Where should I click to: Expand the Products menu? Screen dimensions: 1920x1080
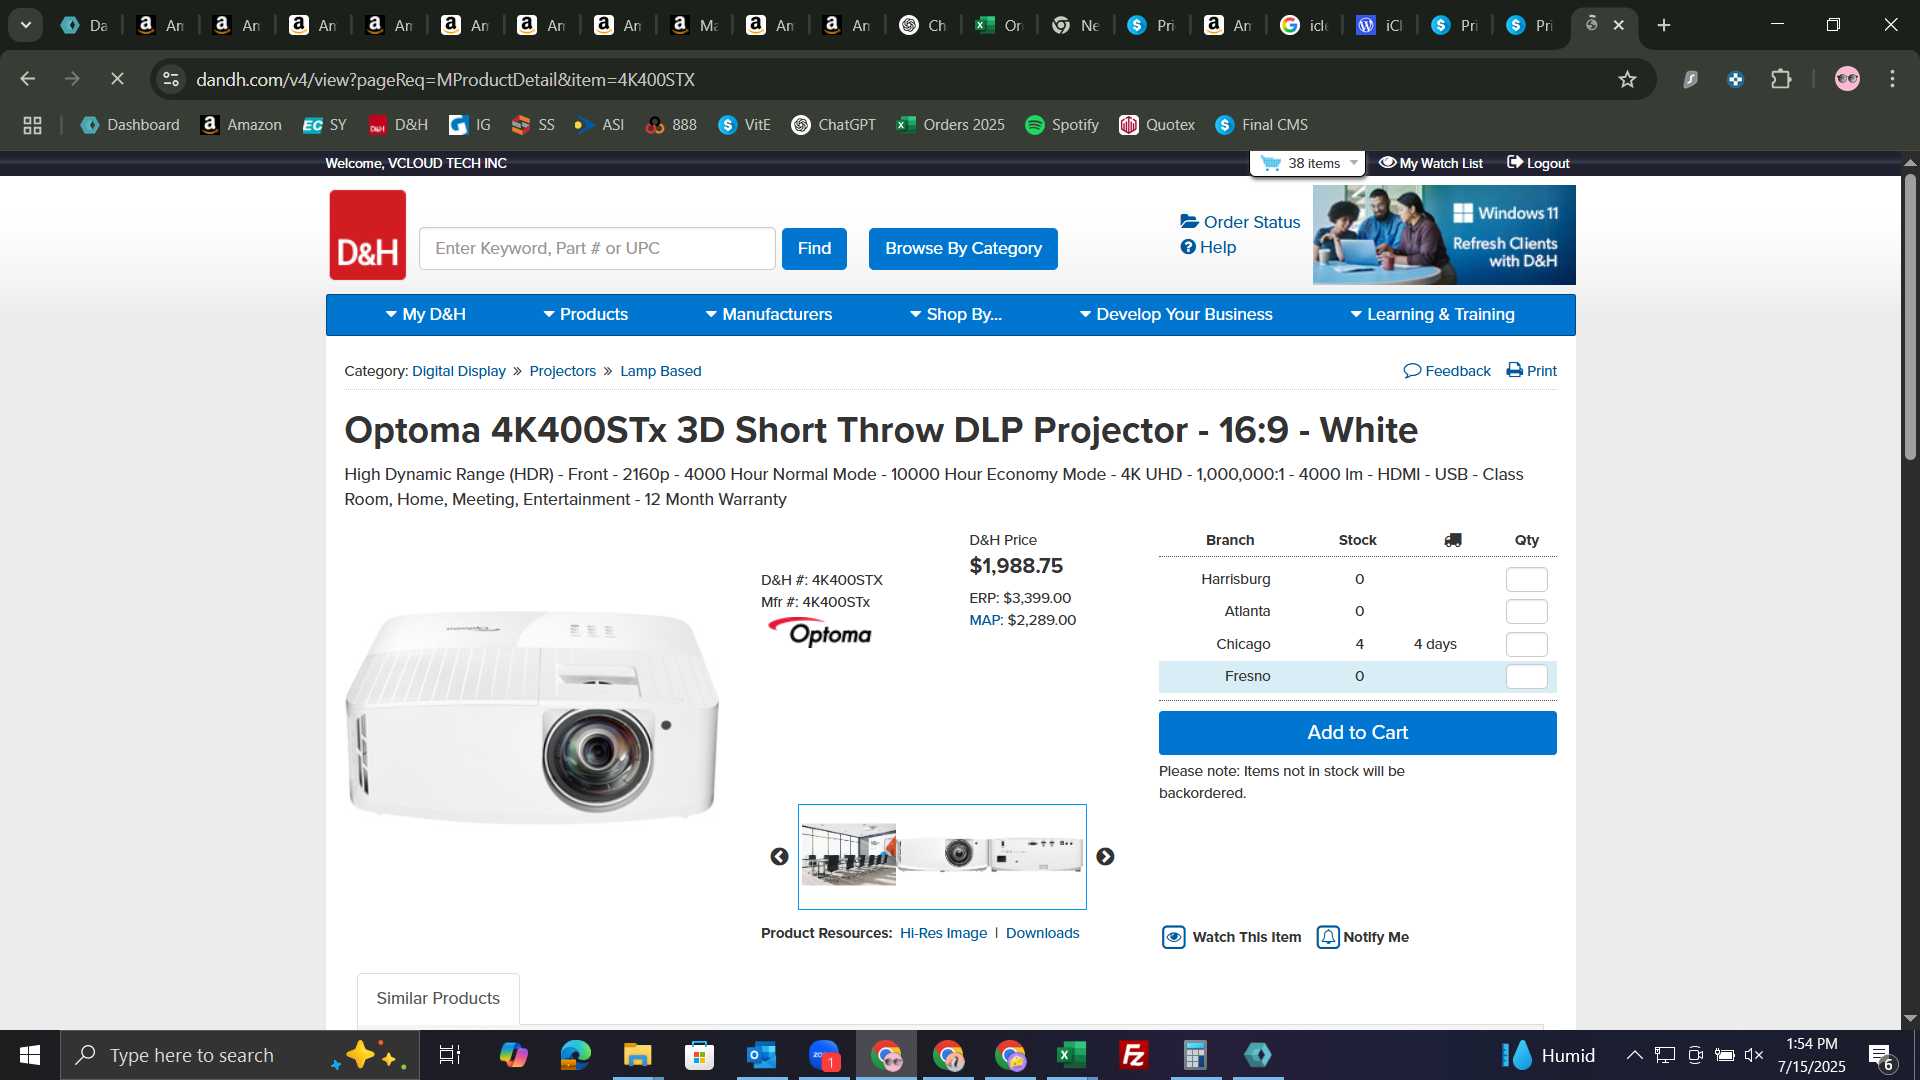(x=585, y=314)
